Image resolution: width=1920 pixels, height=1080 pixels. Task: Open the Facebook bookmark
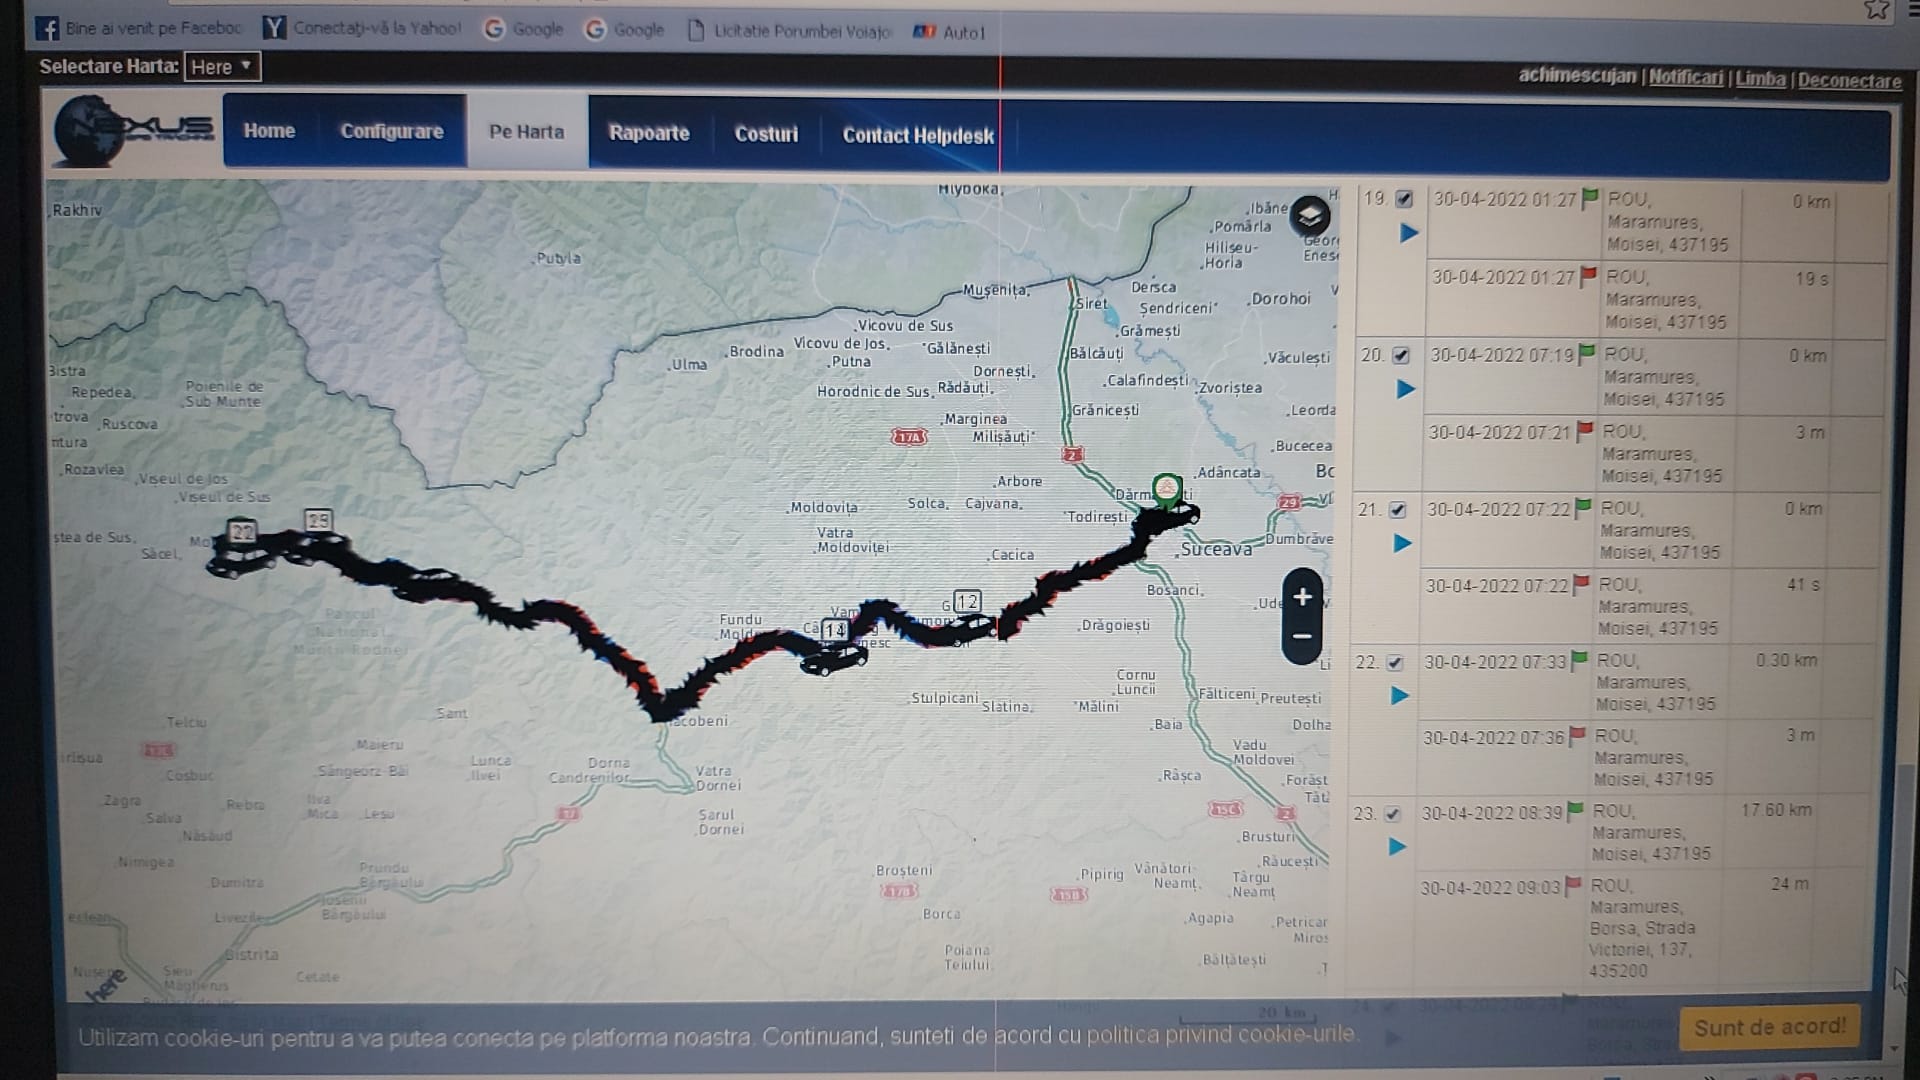click(140, 28)
